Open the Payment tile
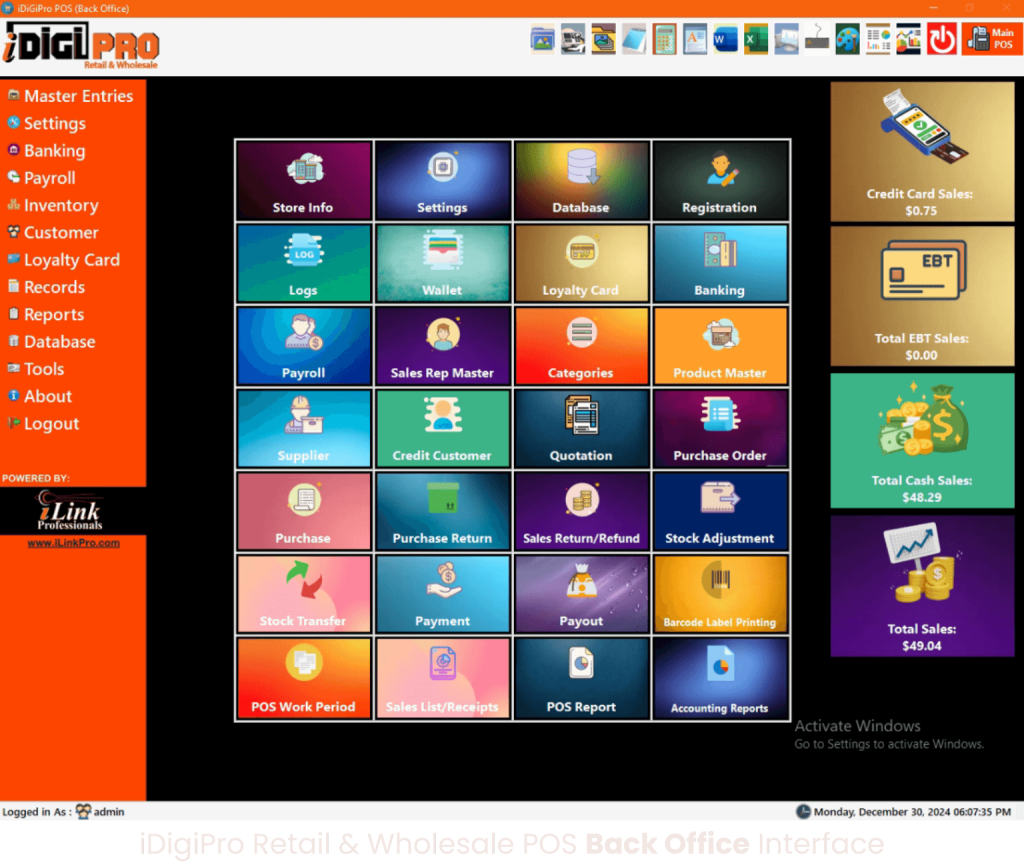The height and width of the screenshot is (867, 1024). (x=442, y=595)
